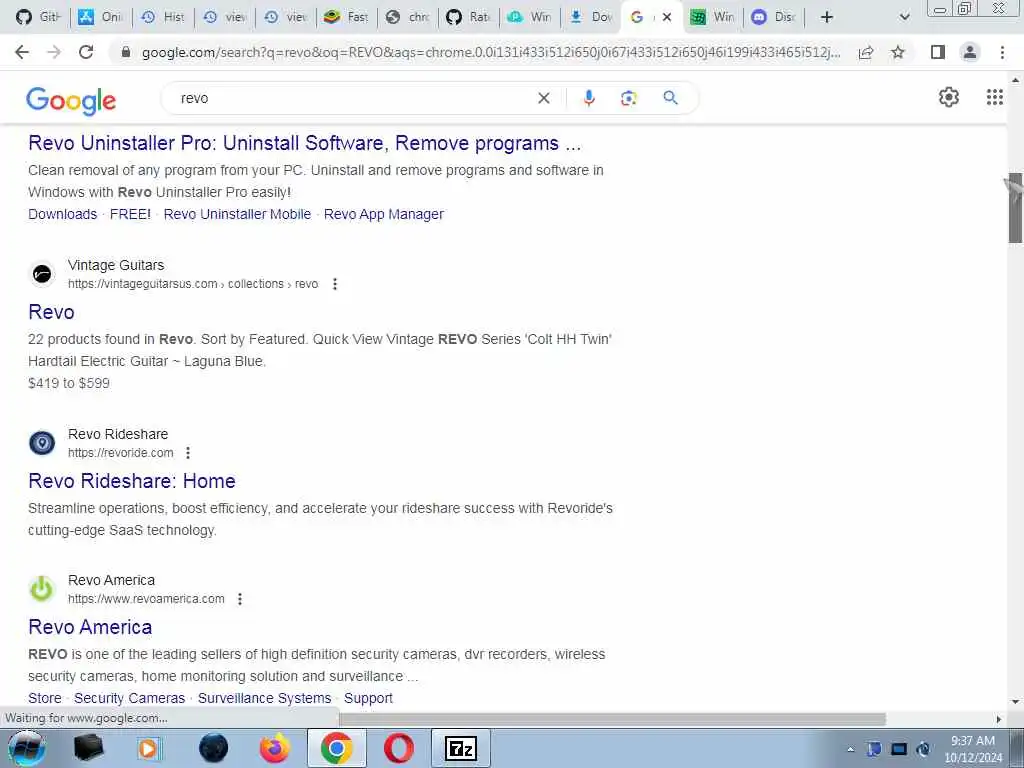Open a new browser tab
This screenshot has height=768, width=1024.
pyautogui.click(x=826, y=17)
